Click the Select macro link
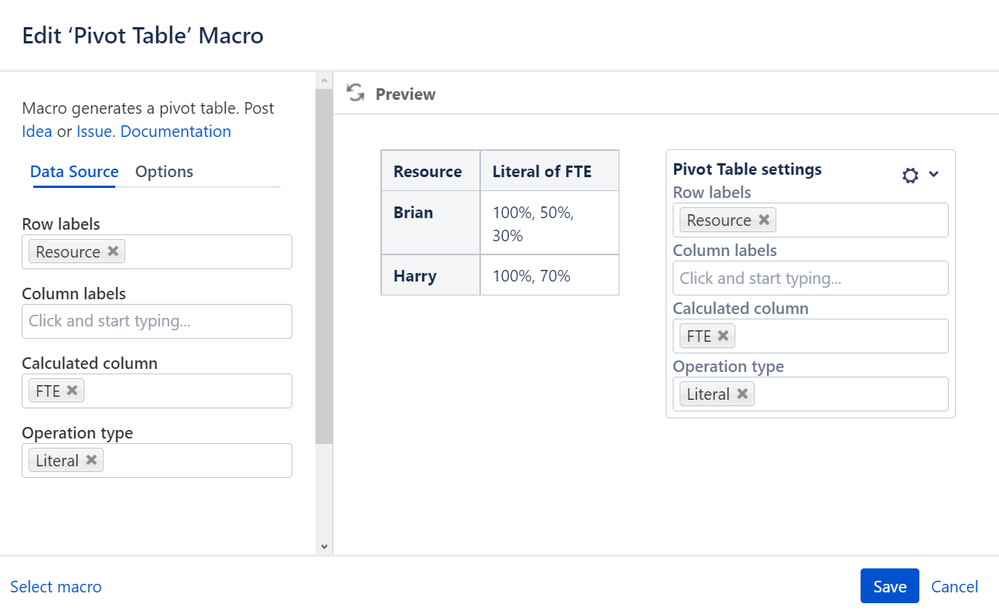Image resolution: width=999 pixels, height=611 pixels. click(x=56, y=586)
